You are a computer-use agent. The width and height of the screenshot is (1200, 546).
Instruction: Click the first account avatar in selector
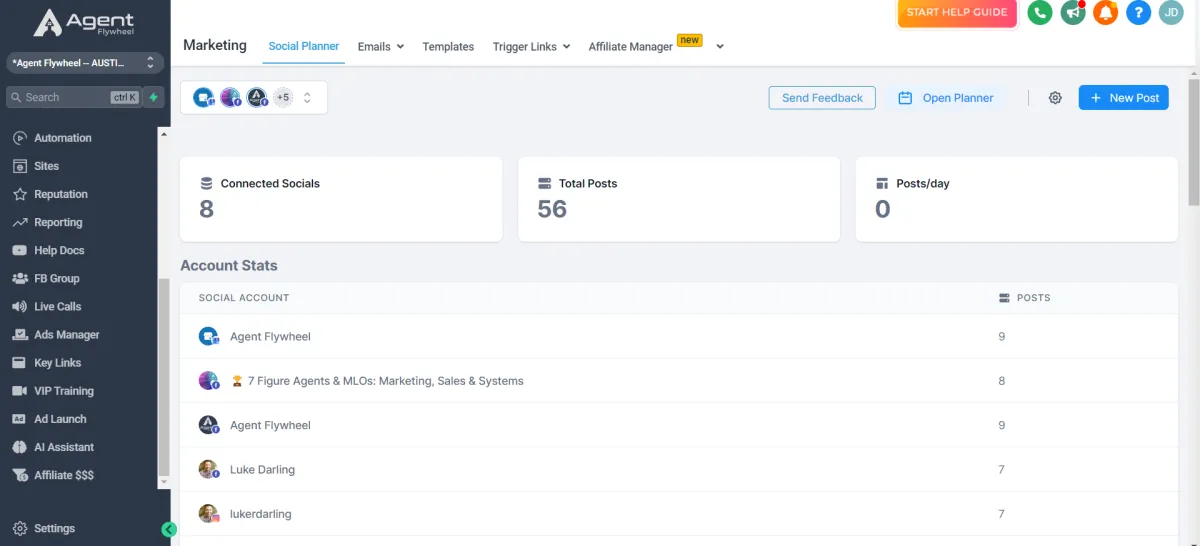point(204,97)
